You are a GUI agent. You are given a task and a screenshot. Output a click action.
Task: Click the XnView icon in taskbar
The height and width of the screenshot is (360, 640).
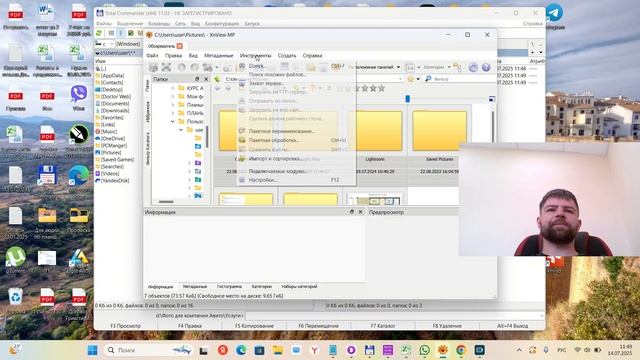tap(442, 350)
